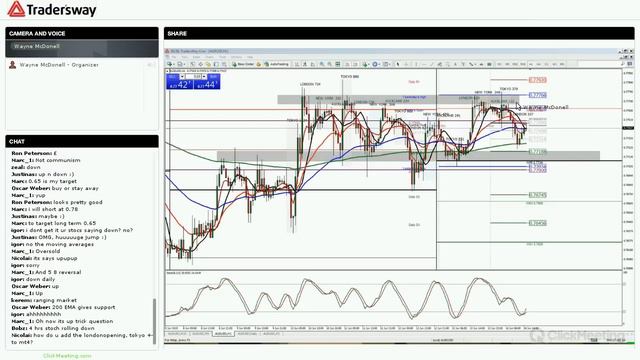Select Wayne McDonell - Organizer attendee

coord(59,65)
